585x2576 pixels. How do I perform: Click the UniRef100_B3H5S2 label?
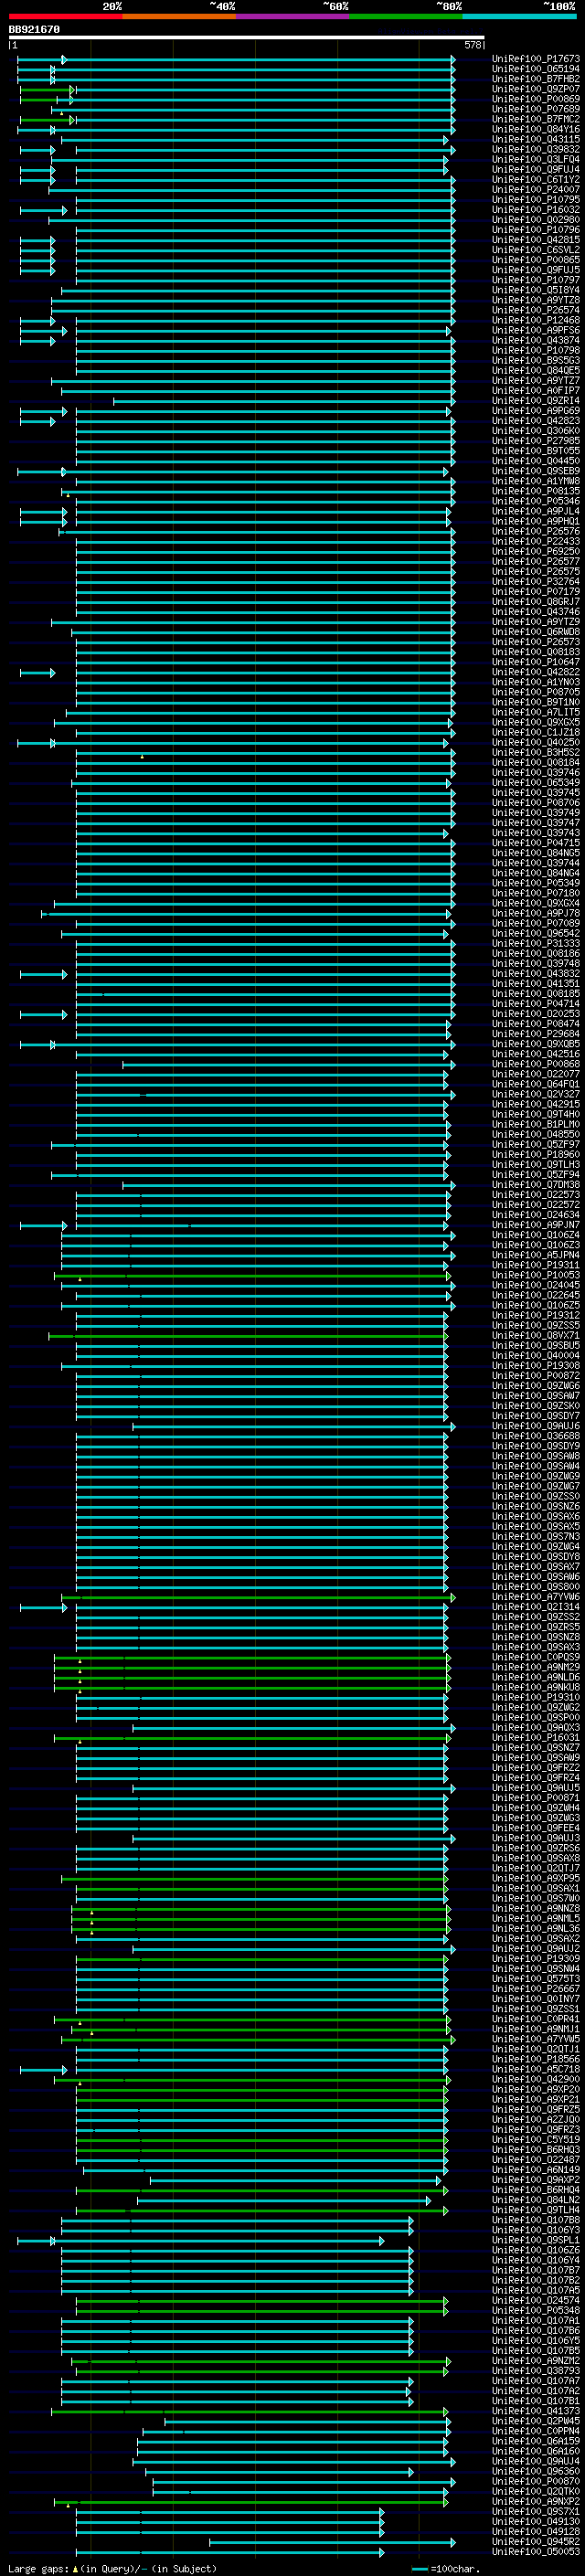click(x=535, y=752)
